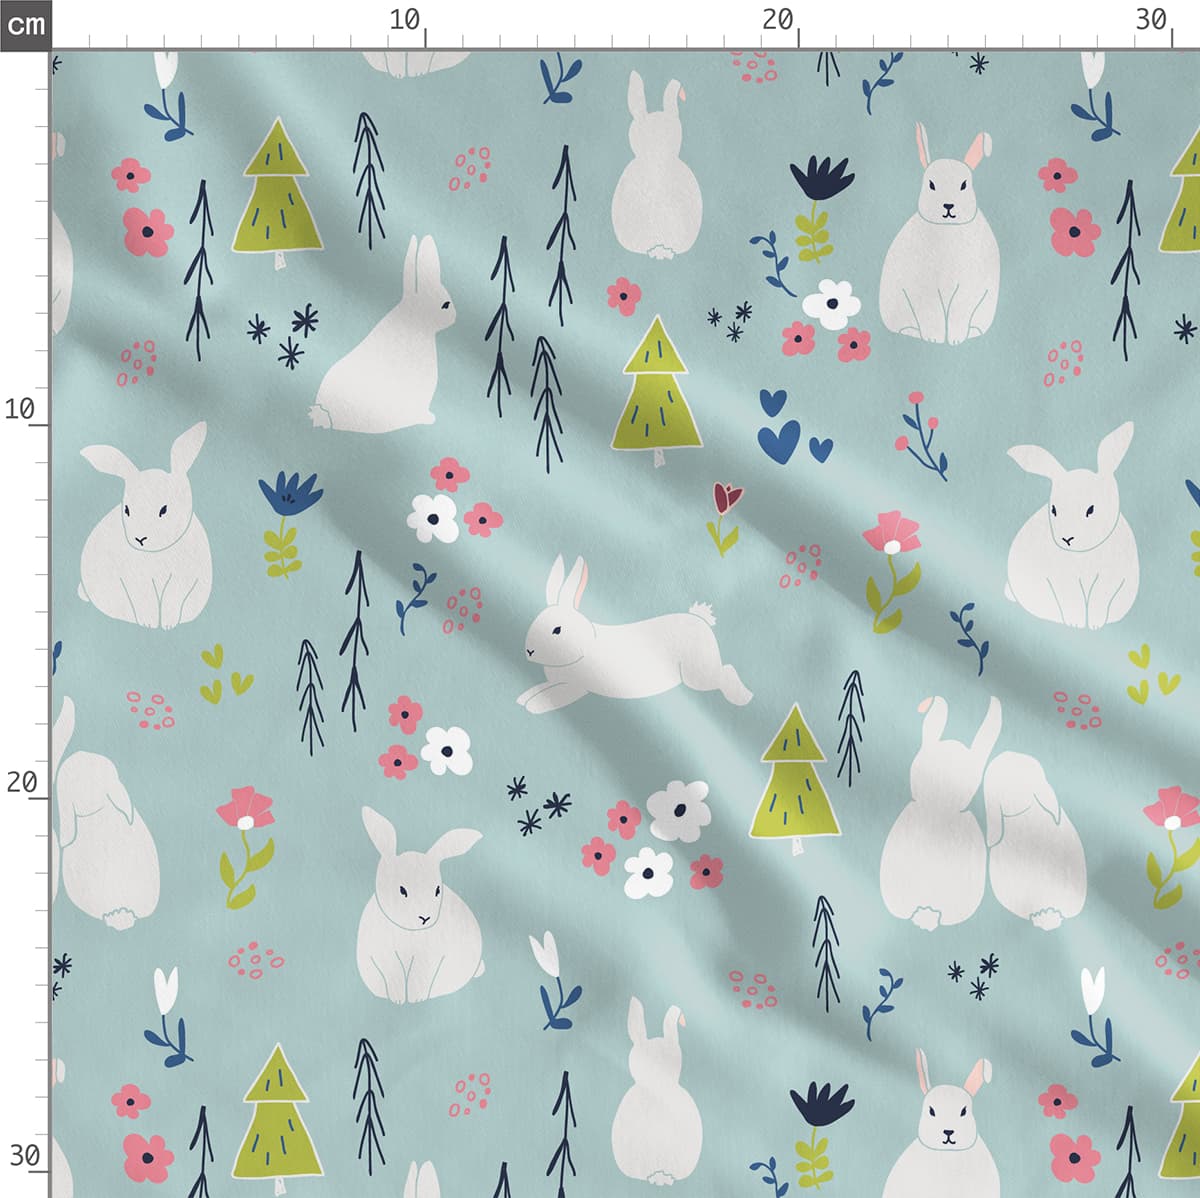This screenshot has width=1200, height=1198.
Task: Click the 20 mark on the left ruler
Action: pos(21,782)
